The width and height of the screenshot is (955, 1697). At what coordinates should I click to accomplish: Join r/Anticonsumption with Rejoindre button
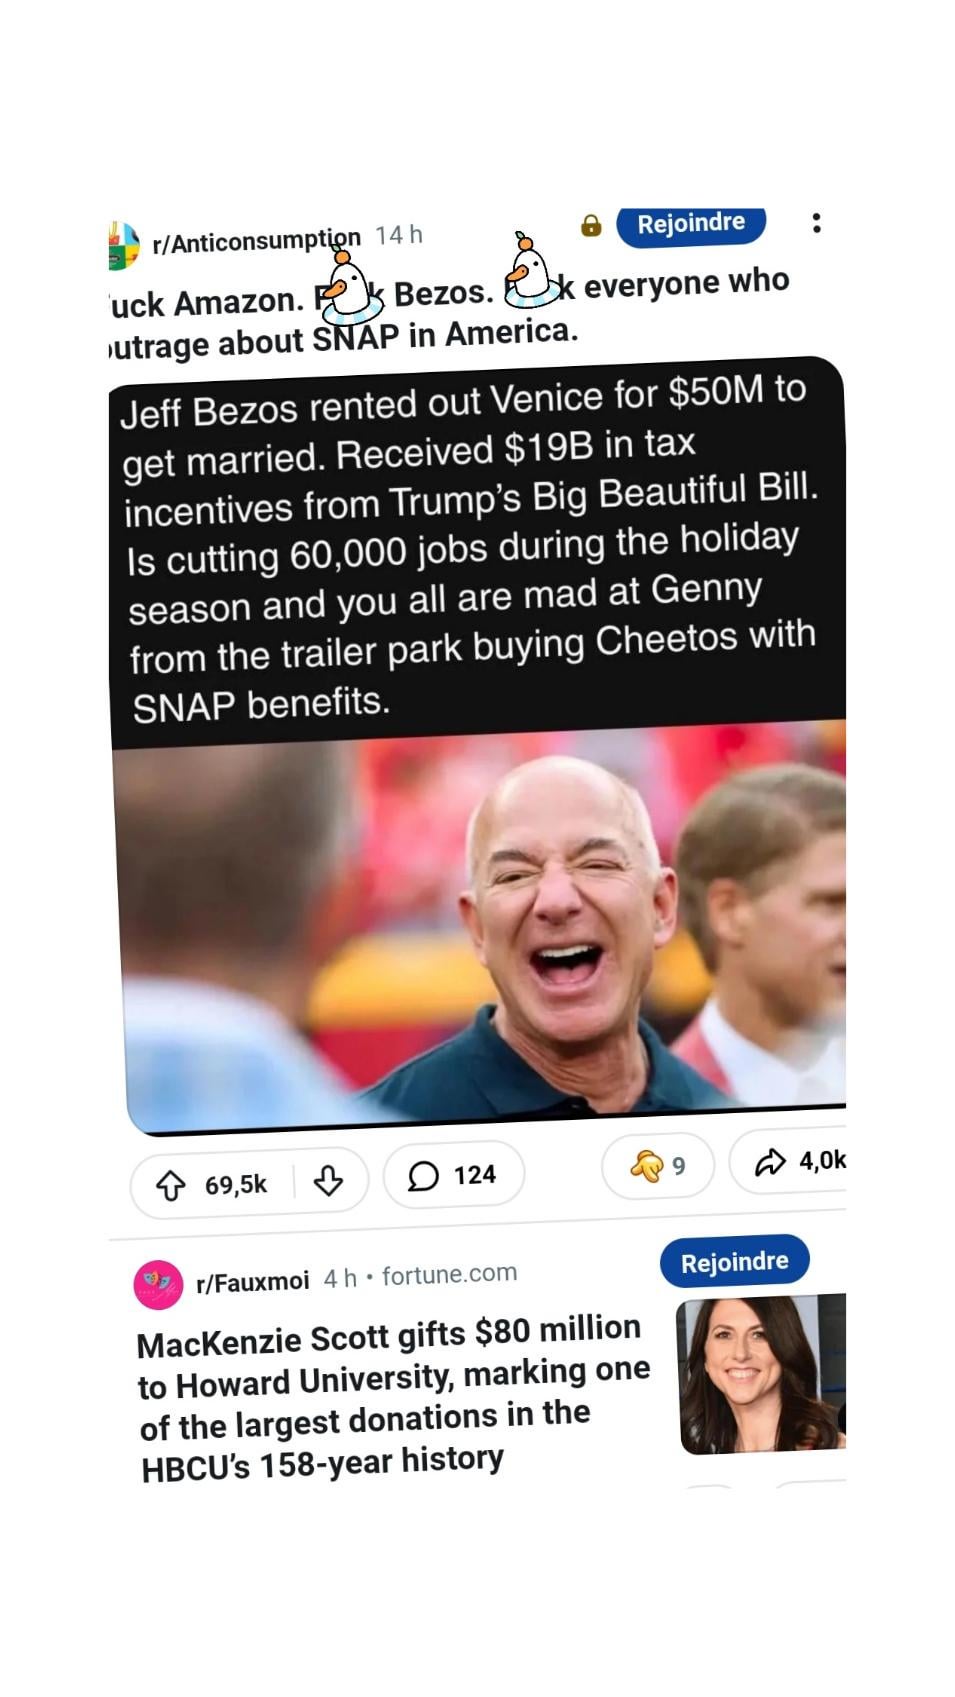(x=691, y=224)
